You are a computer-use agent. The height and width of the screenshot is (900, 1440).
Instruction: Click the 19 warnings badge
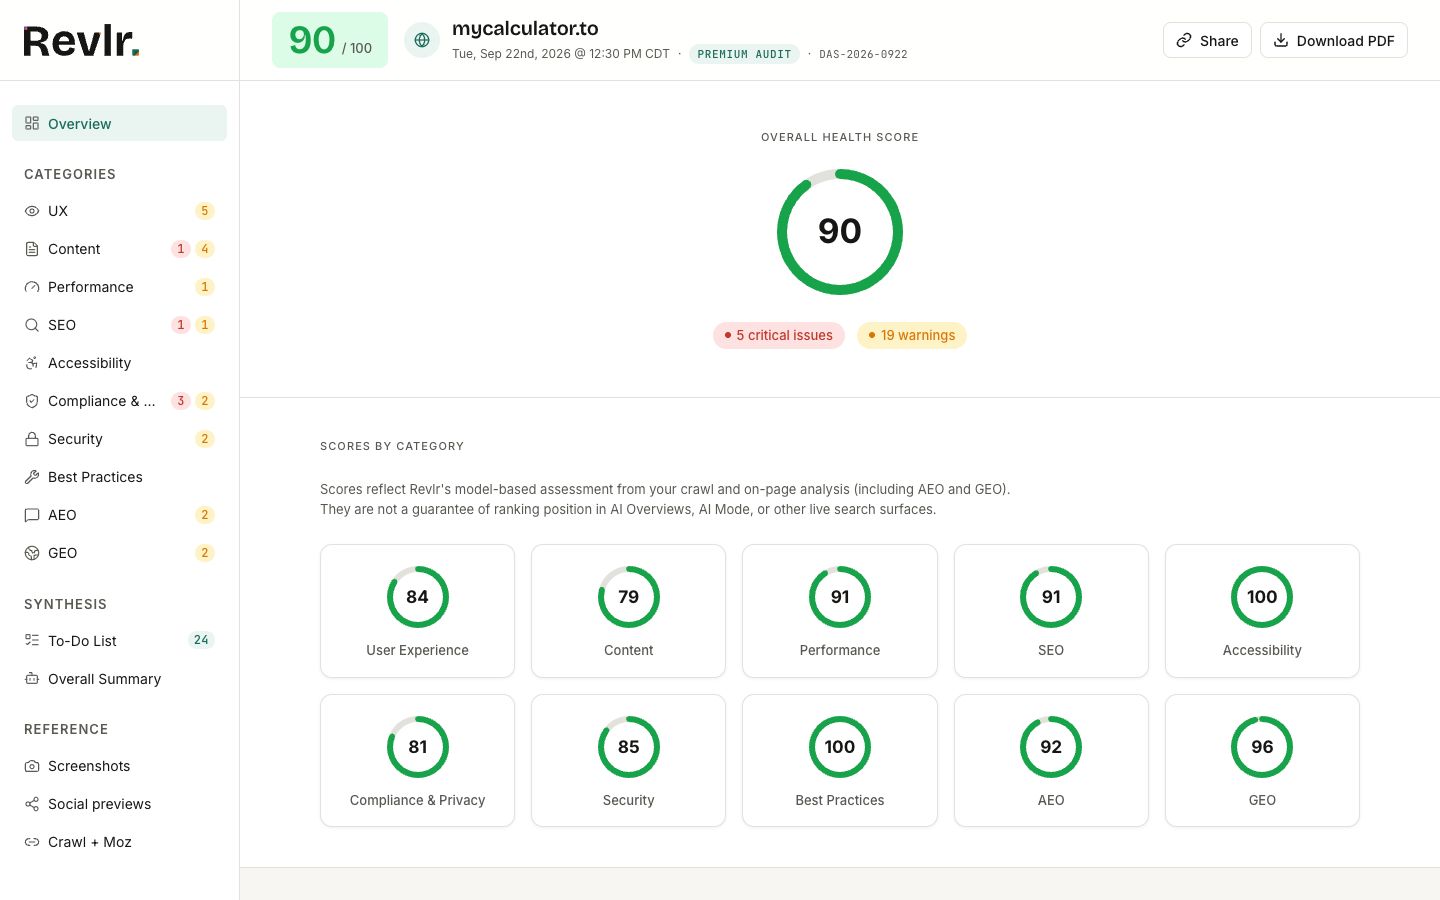[912, 335]
